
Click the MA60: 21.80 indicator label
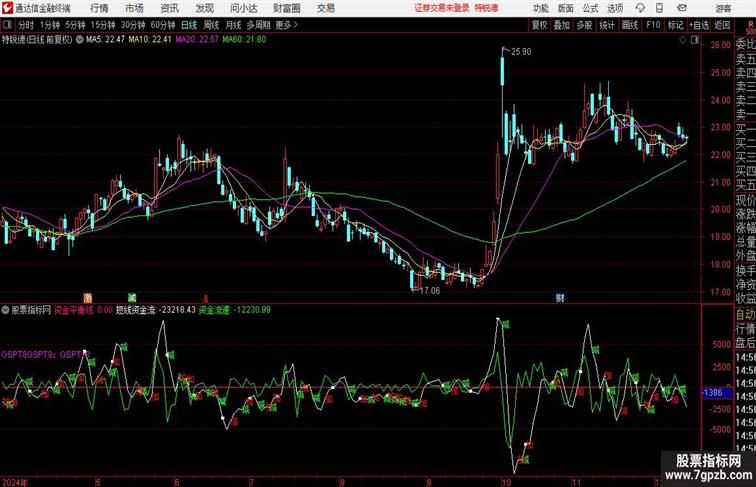244,40
